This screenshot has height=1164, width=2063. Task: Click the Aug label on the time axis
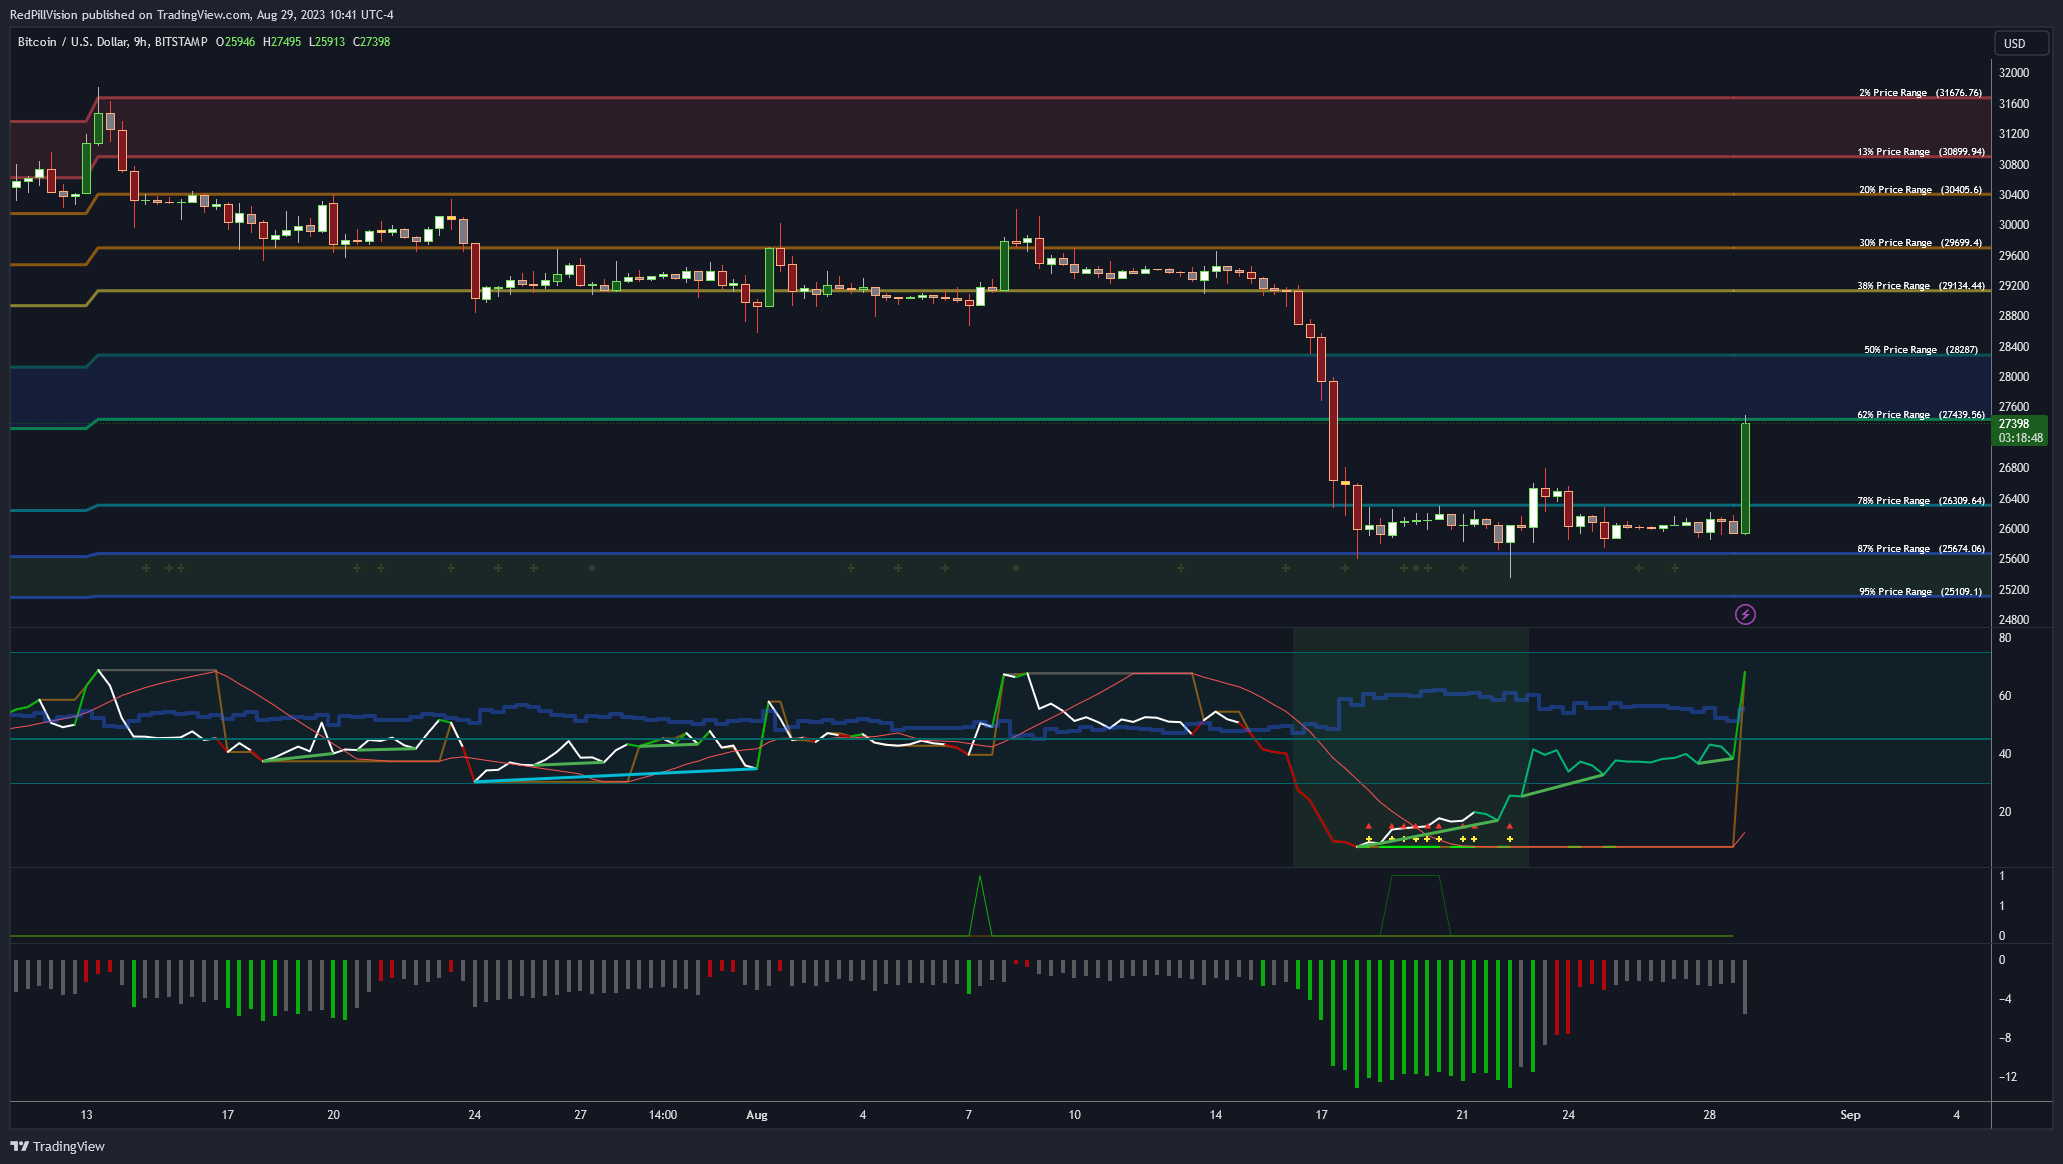coord(757,1115)
